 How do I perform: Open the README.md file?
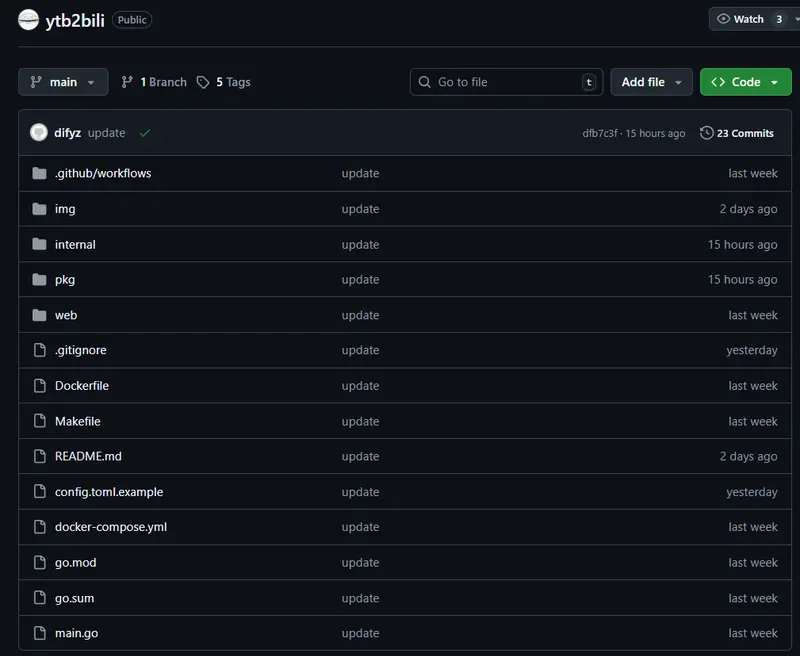[88, 456]
